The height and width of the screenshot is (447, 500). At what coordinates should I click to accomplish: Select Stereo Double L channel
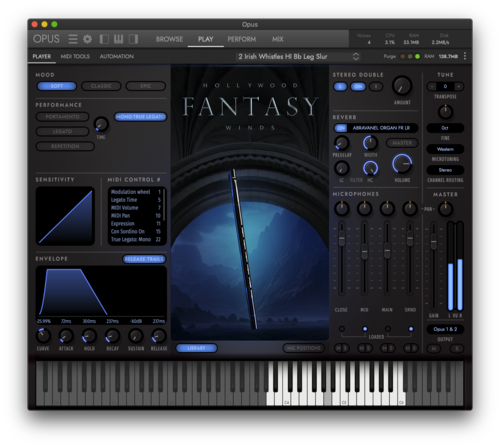(x=340, y=87)
